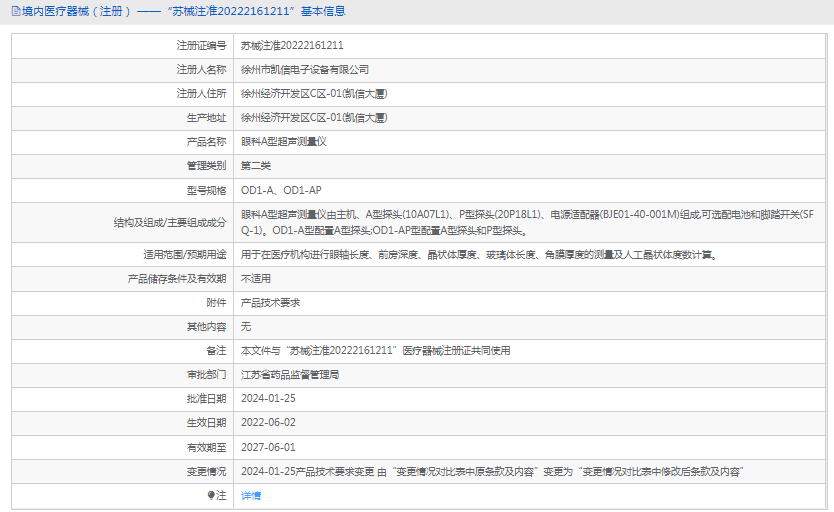834x512 pixels.
Task: Click the structure description mentioning A型探头(10A07L1)
Action: [x=527, y=222]
